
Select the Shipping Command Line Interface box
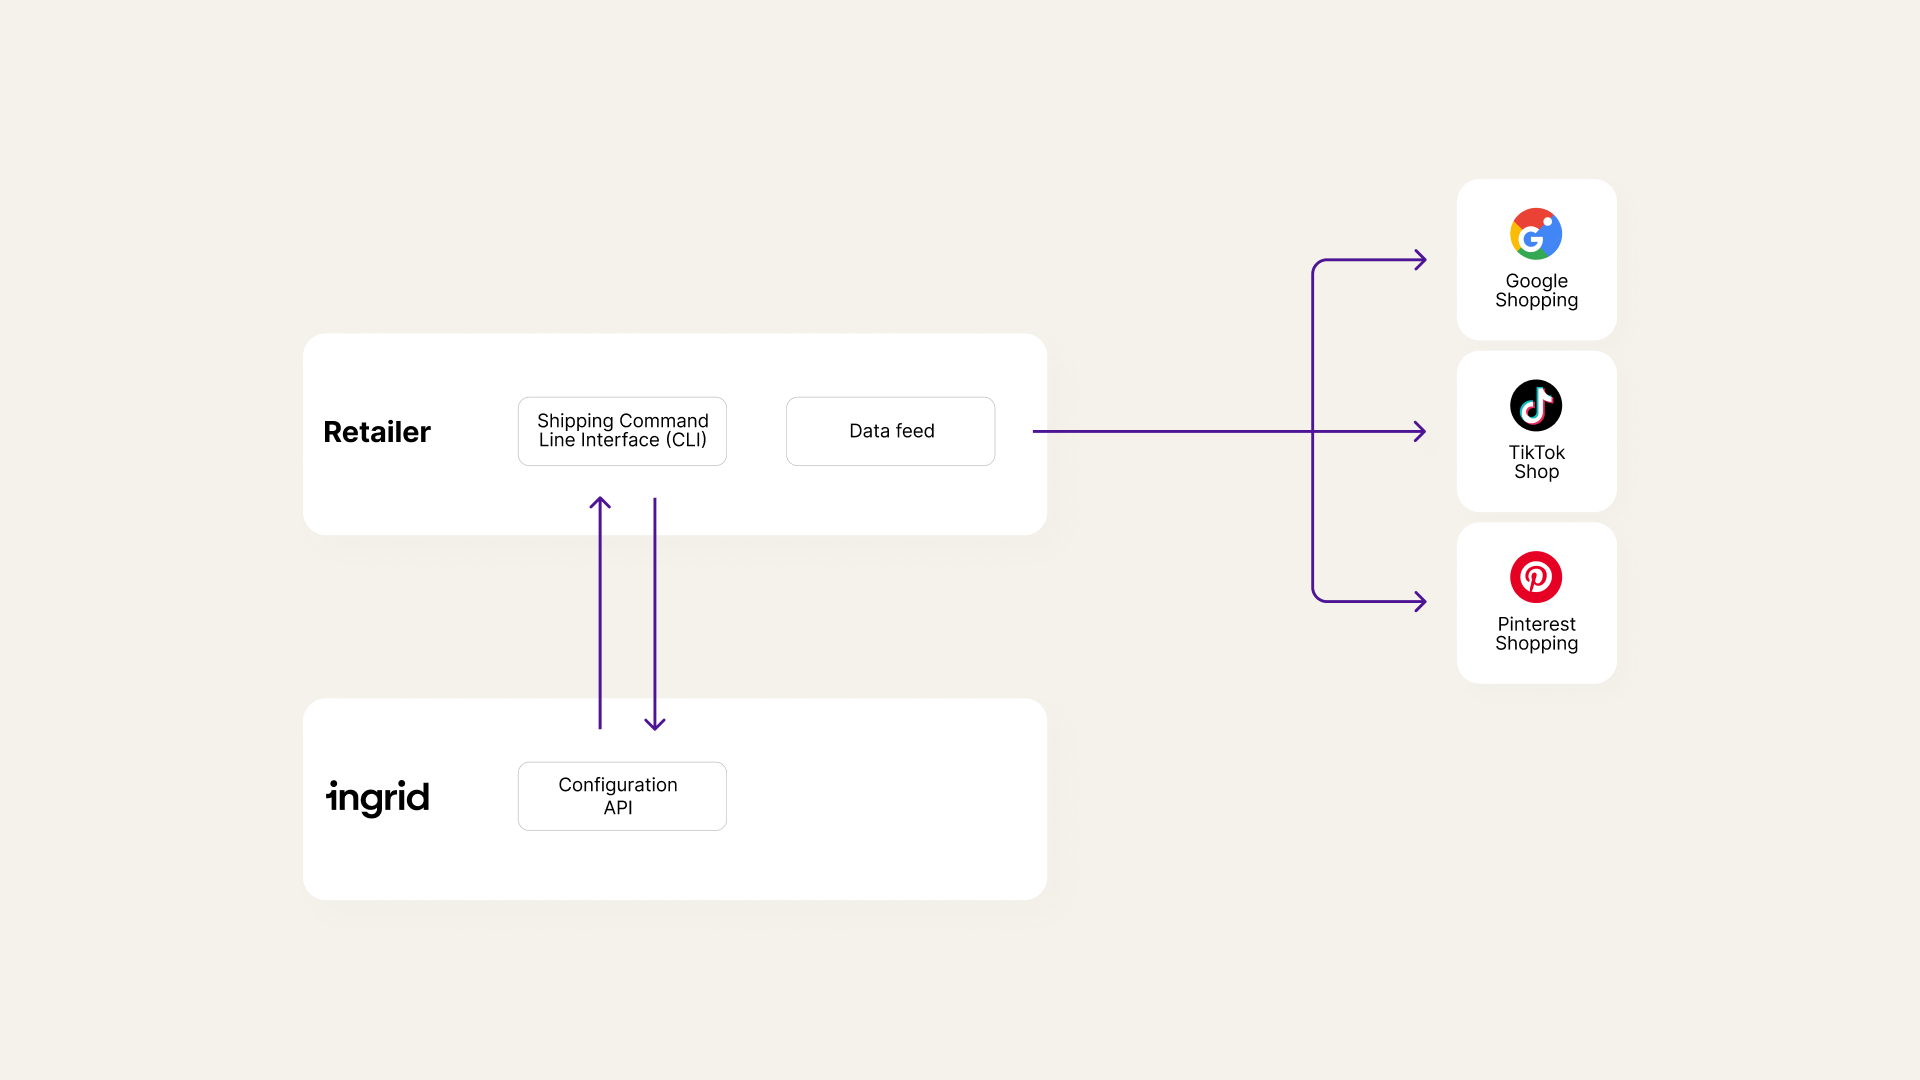click(622, 431)
